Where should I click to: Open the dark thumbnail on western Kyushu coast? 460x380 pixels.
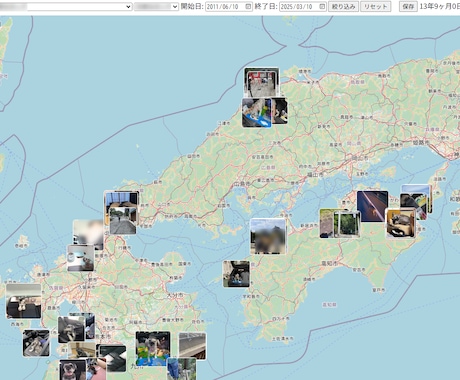point(36,343)
